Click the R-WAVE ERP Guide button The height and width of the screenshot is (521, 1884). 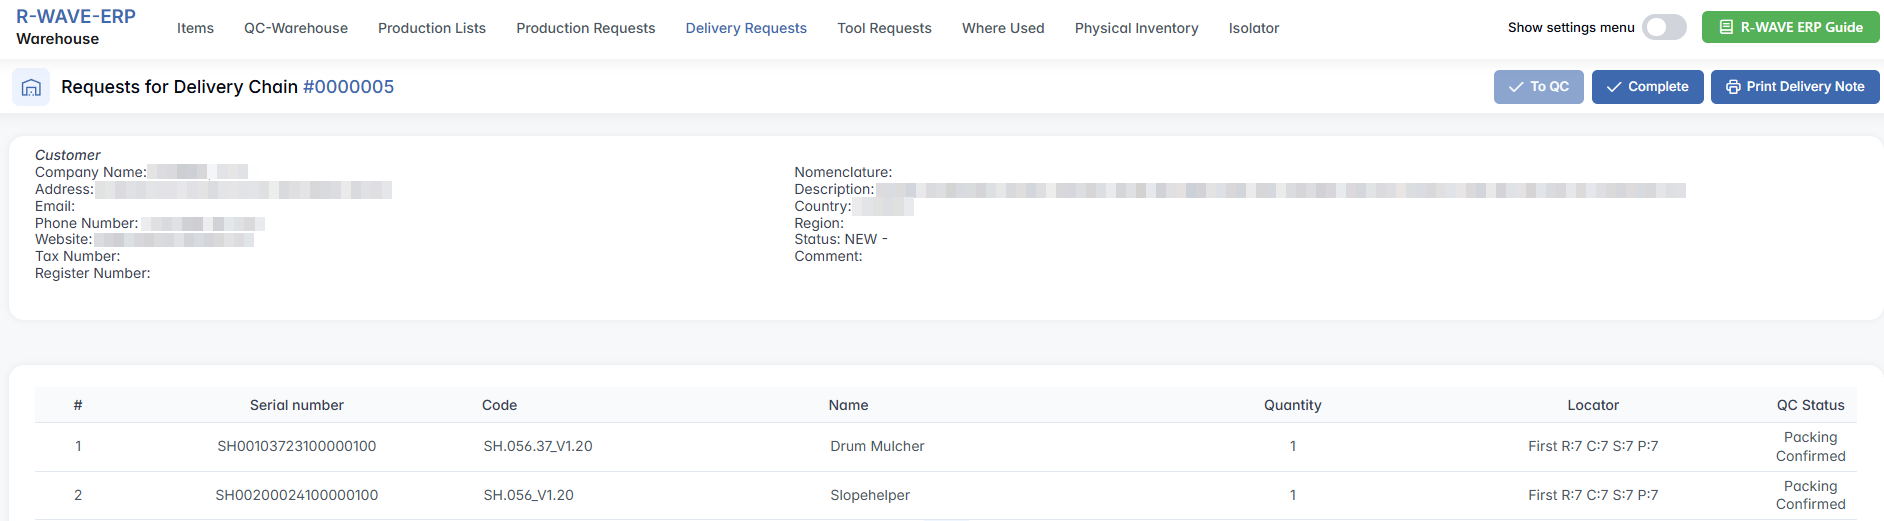(1790, 28)
